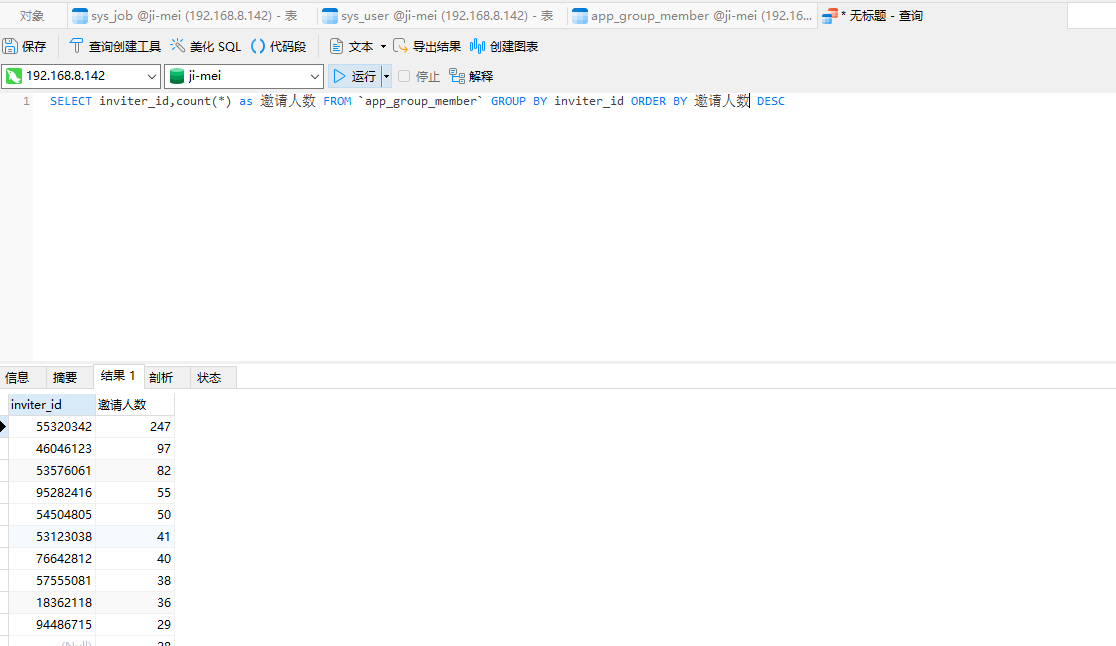Viewport: 1116px width, 646px height.
Task: Click the Export Results icon
Action: click(401, 46)
